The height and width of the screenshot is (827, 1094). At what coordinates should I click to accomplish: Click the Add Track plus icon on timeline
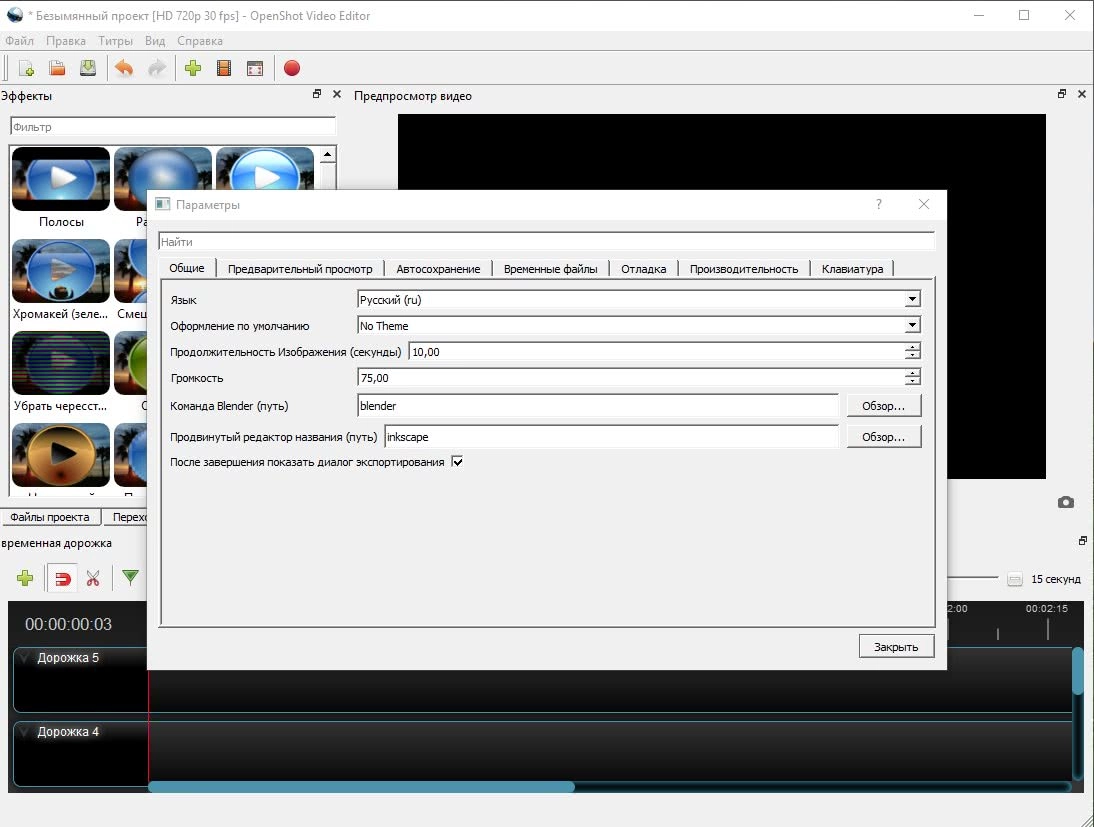[x=25, y=578]
